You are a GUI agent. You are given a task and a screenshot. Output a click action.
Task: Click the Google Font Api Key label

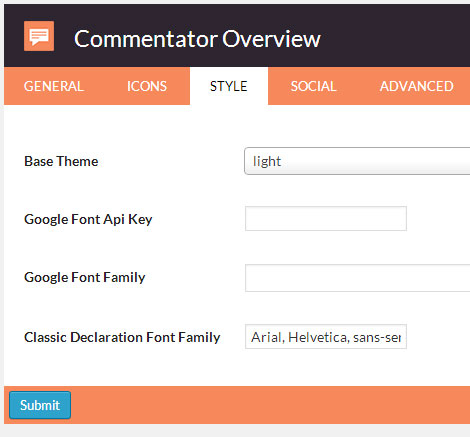pos(88,219)
